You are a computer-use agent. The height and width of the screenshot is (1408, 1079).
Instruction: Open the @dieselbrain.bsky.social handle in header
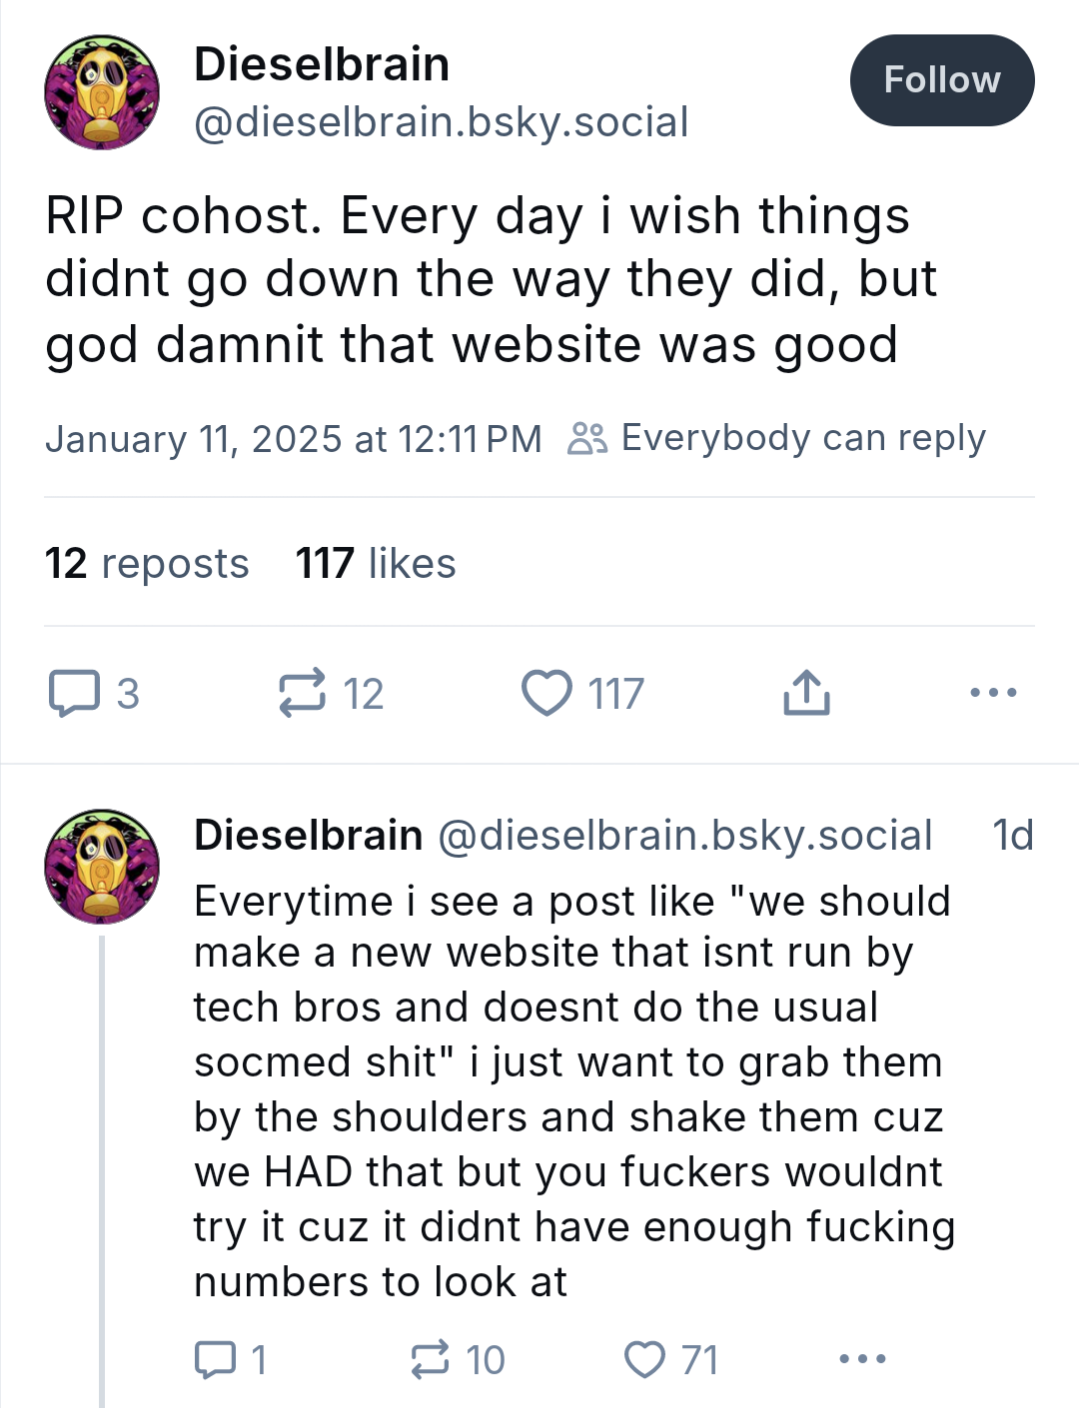pyautogui.click(x=441, y=123)
